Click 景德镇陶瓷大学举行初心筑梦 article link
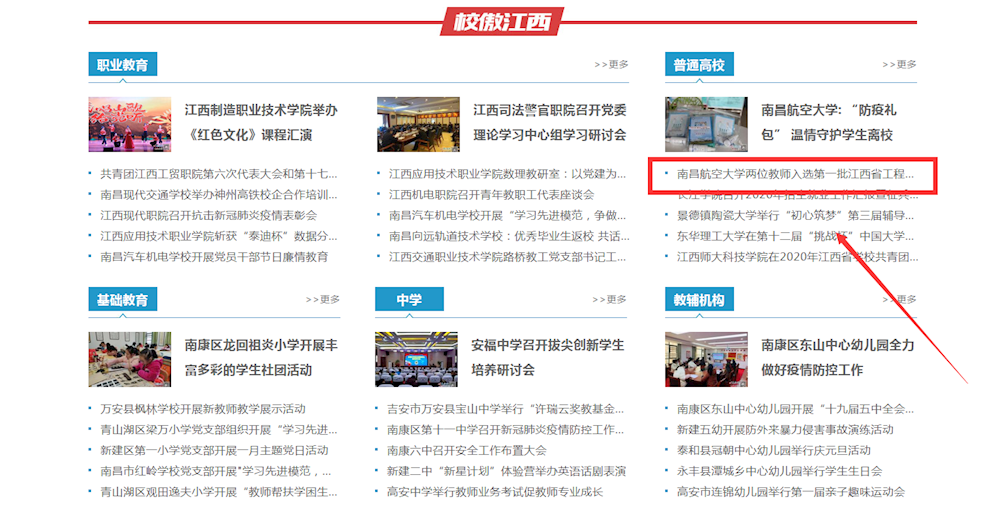 coord(795,215)
